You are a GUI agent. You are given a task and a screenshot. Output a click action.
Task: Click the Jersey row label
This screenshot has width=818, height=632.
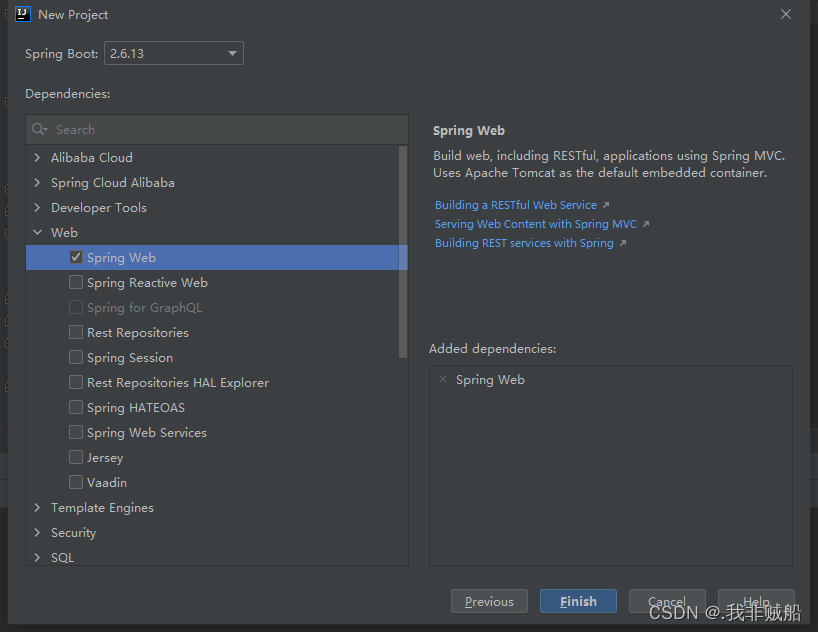[x=105, y=458]
